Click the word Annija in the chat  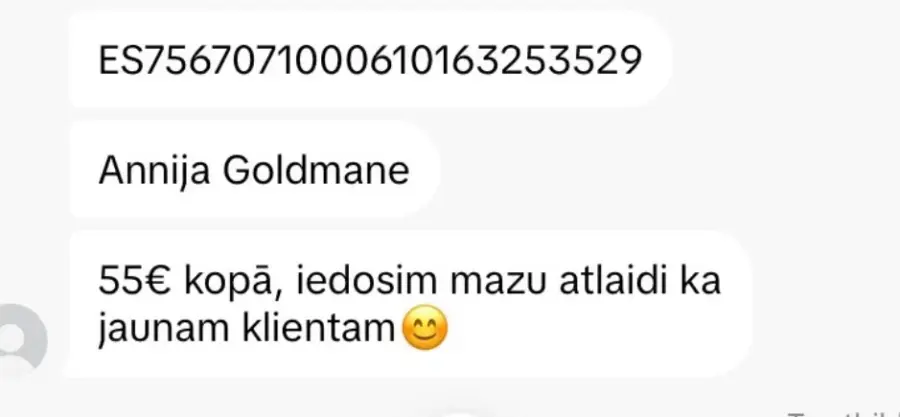coord(154,171)
